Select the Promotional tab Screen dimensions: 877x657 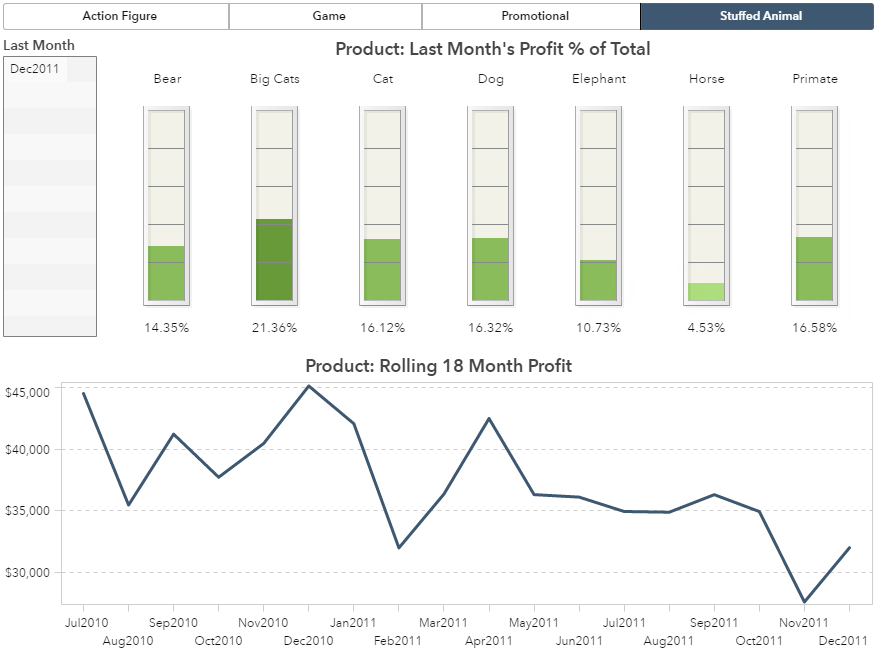pyautogui.click(x=534, y=16)
